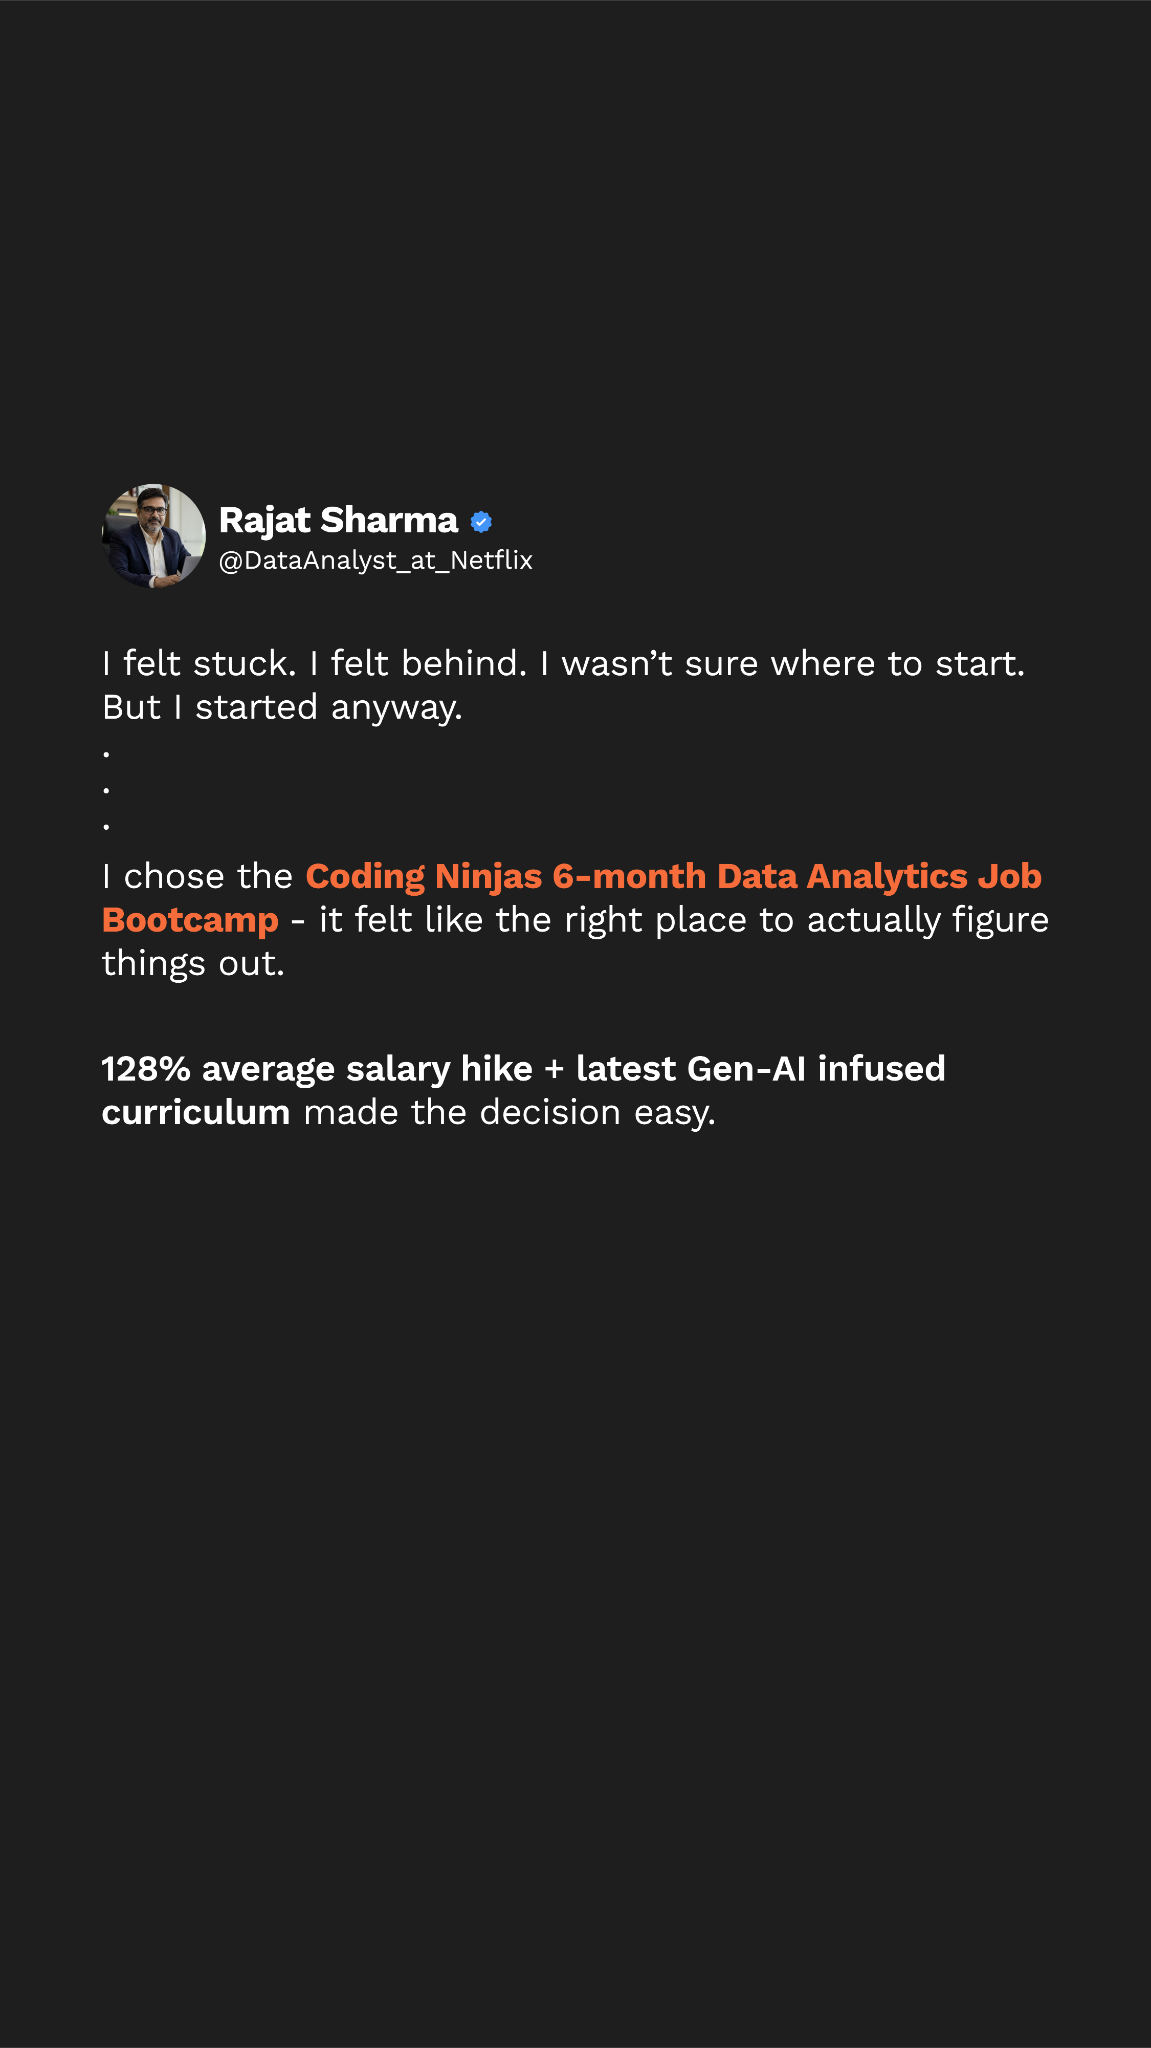Click the Rajat Sharma display name
The height and width of the screenshot is (2048, 1151).
tap(338, 521)
